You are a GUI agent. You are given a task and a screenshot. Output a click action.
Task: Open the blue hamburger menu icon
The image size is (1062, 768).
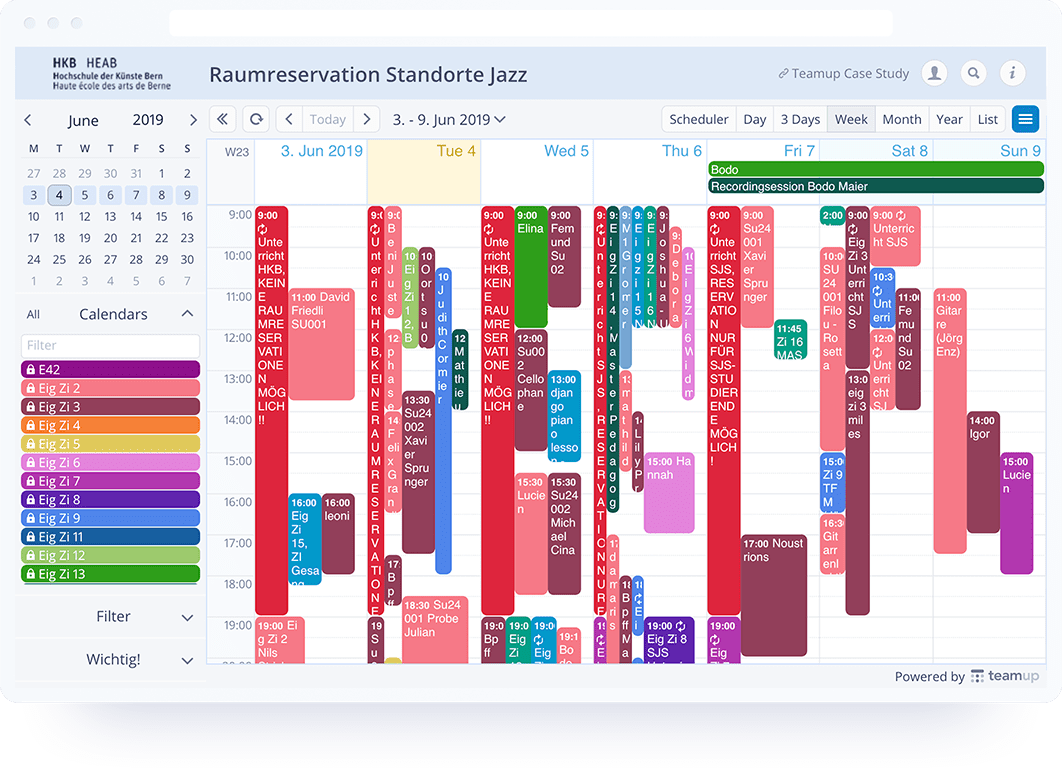pyautogui.click(x=1025, y=118)
